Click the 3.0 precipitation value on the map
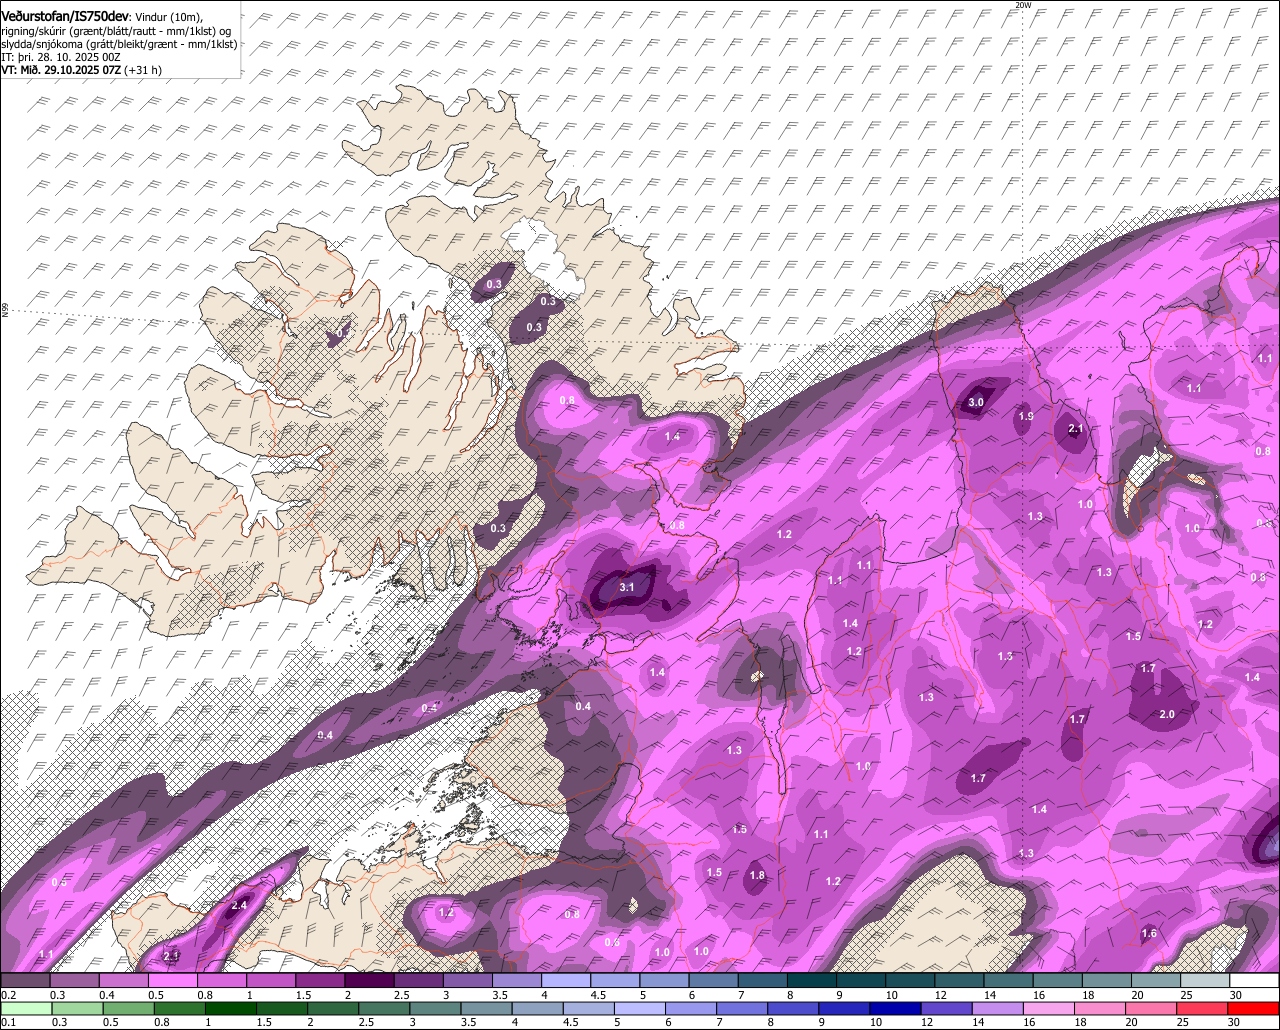The image size is (1280, 1030). click(x=976, y=402)
